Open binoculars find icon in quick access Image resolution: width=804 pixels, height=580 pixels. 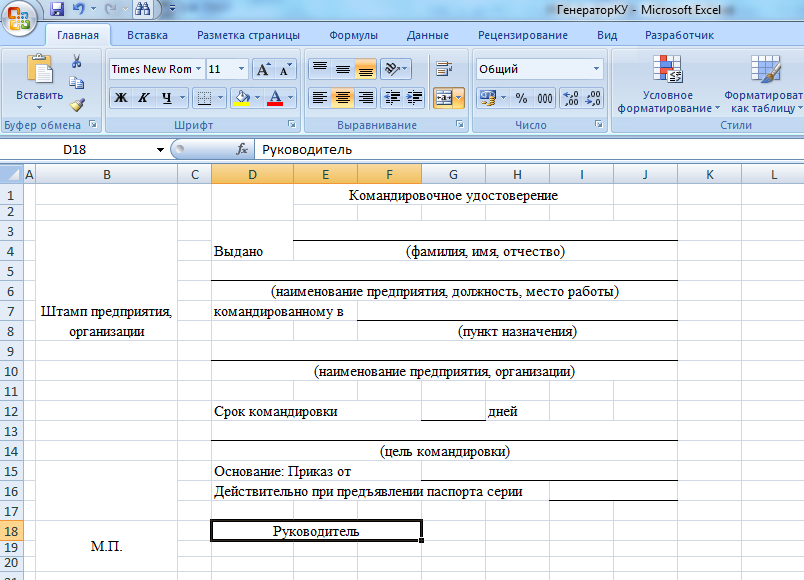click(142, 9)
